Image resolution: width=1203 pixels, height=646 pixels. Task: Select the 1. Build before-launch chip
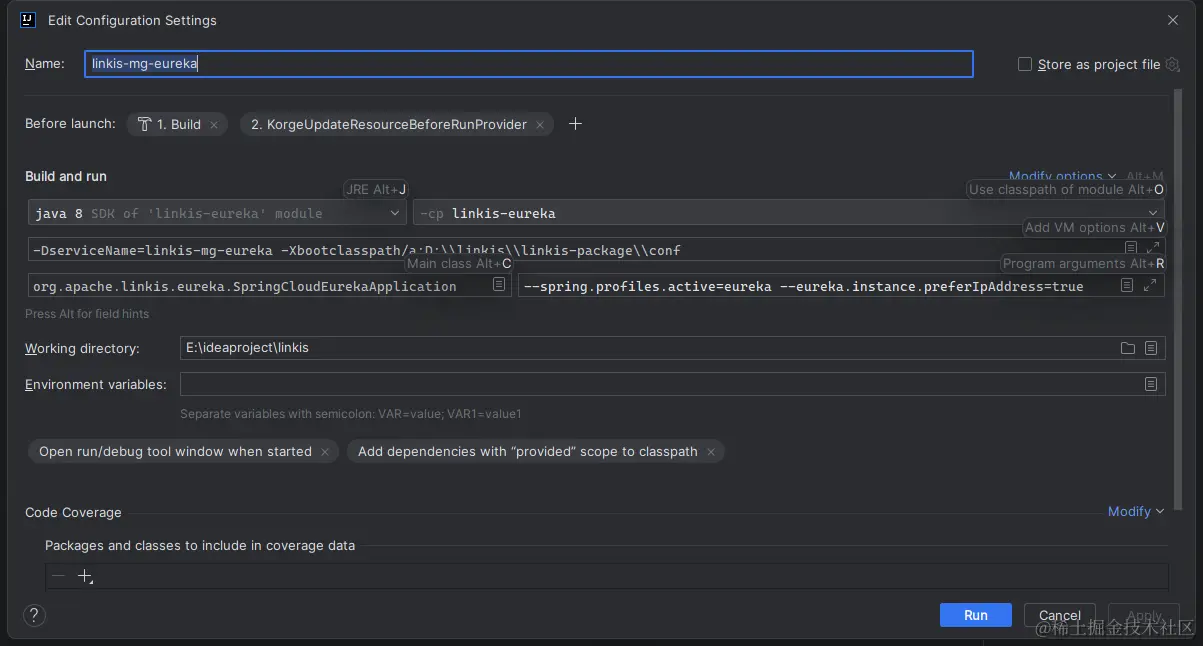pyautogui.click(x=178, y=125)
